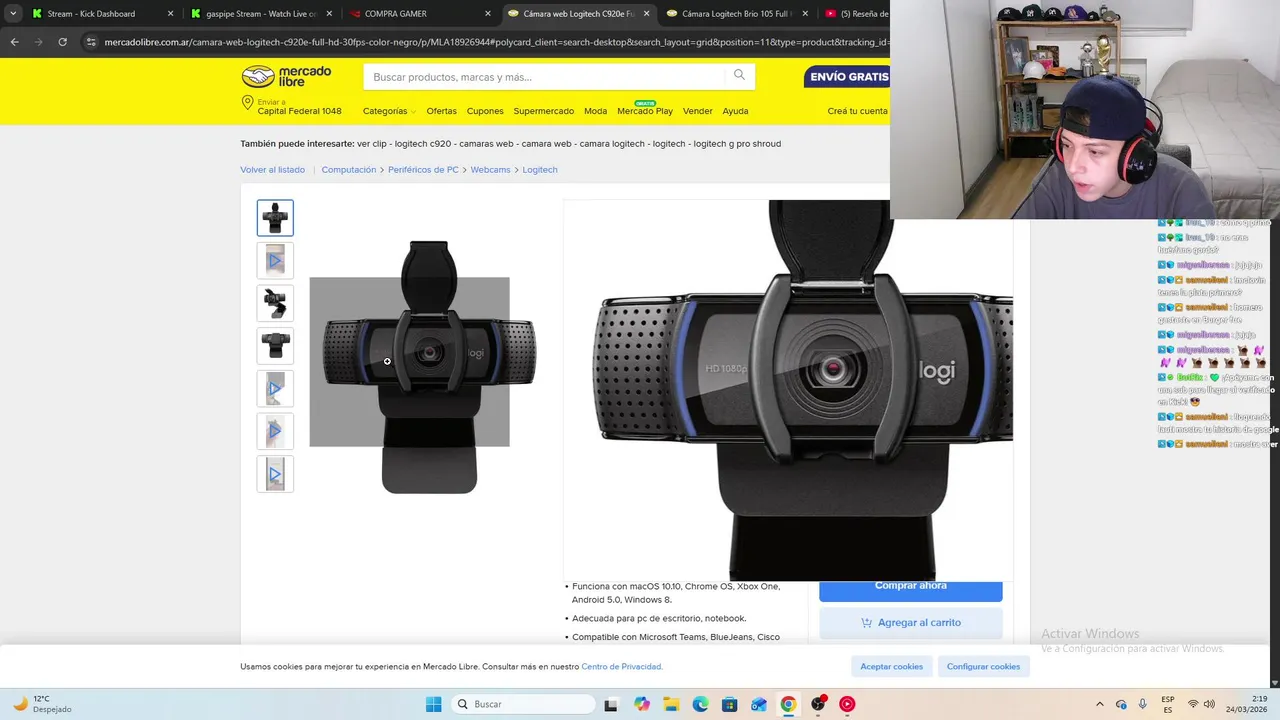Click the Creá tu cuenta link
This screenshot has width=1280, height=720.
coord(857,111)
